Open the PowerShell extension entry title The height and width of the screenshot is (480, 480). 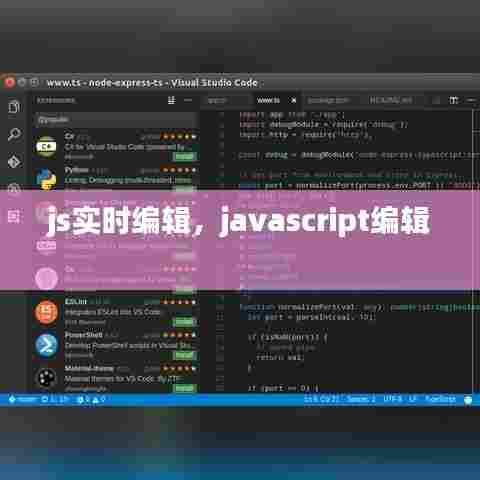pyautogui.click(x=83, y=334)
